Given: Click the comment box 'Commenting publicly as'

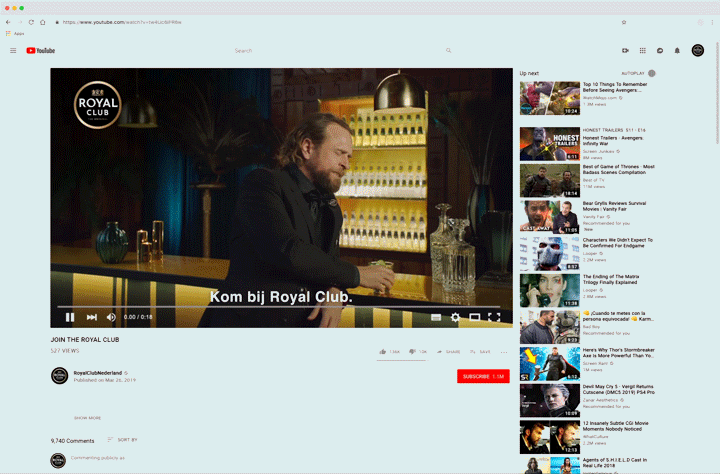Looking at the screenshot, I should 98,458.
